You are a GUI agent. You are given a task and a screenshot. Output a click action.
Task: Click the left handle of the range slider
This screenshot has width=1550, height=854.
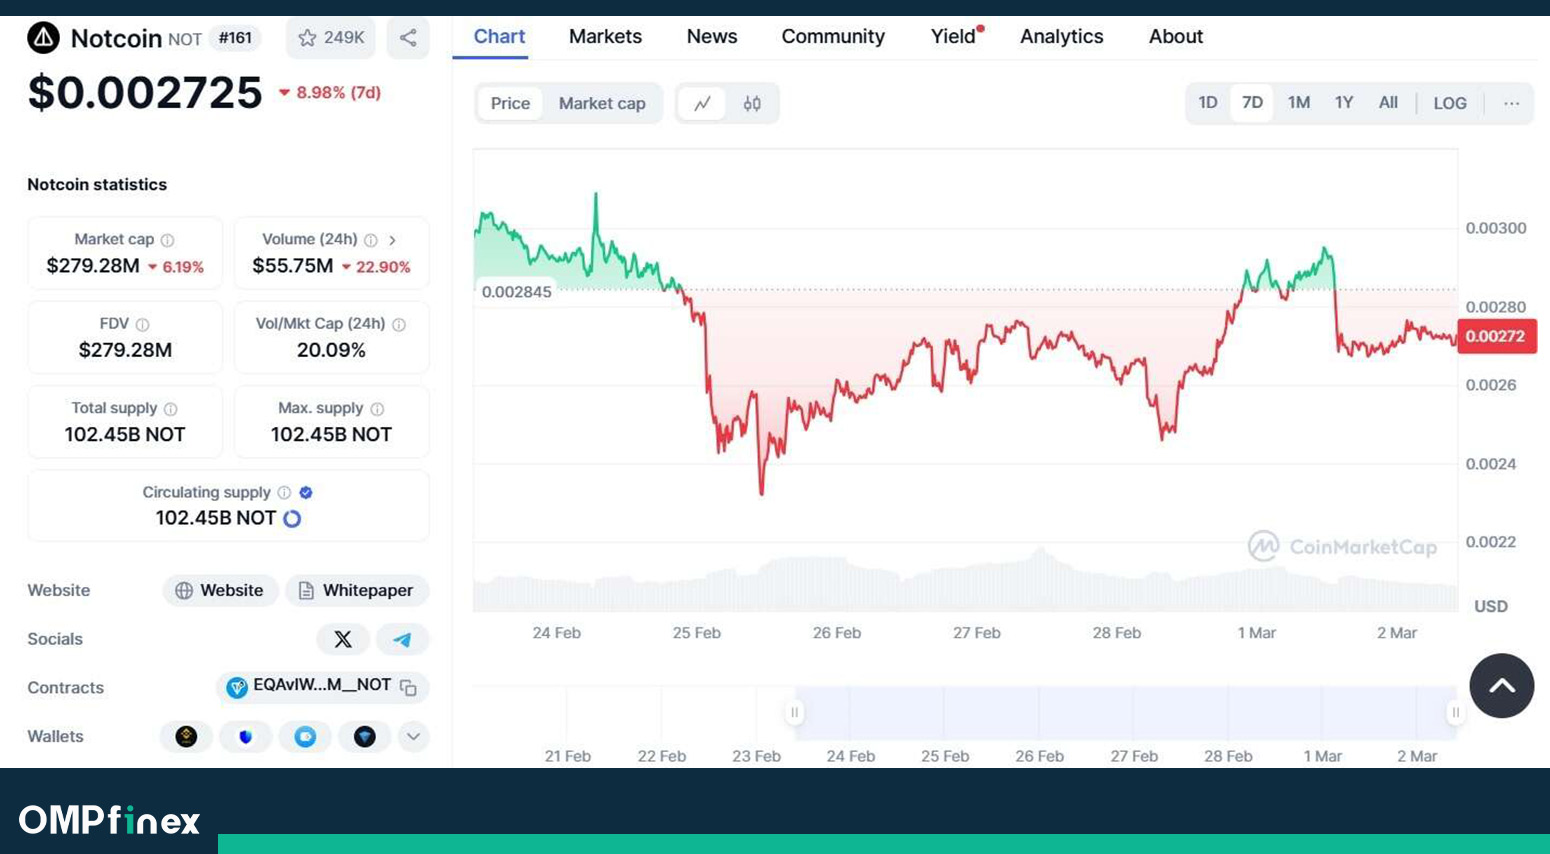tap(794, 712)
